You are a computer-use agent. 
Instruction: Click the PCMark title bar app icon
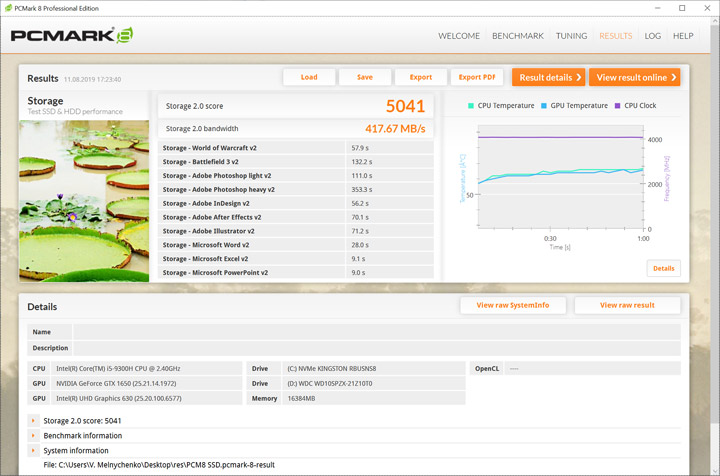[x=8, y=8]
